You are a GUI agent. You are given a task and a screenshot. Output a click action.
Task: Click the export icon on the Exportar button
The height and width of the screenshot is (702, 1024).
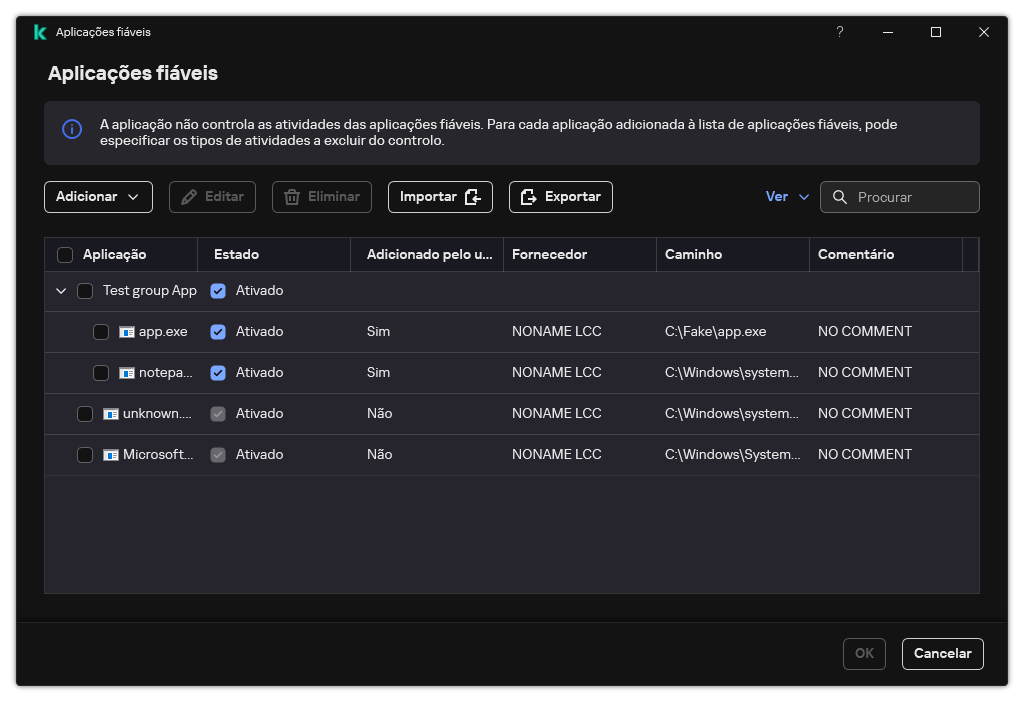[x=528, y=196]
